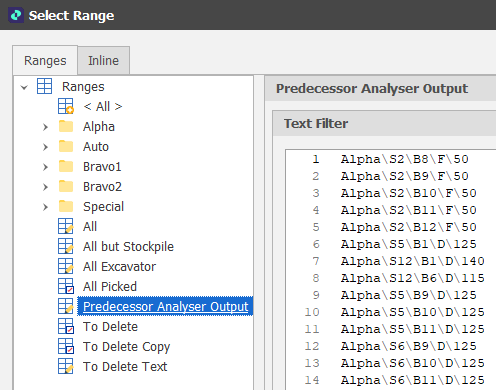This screenshot has height=390, width=496.
Task: Click the To Delete range icon
Action: coord(66,326)
